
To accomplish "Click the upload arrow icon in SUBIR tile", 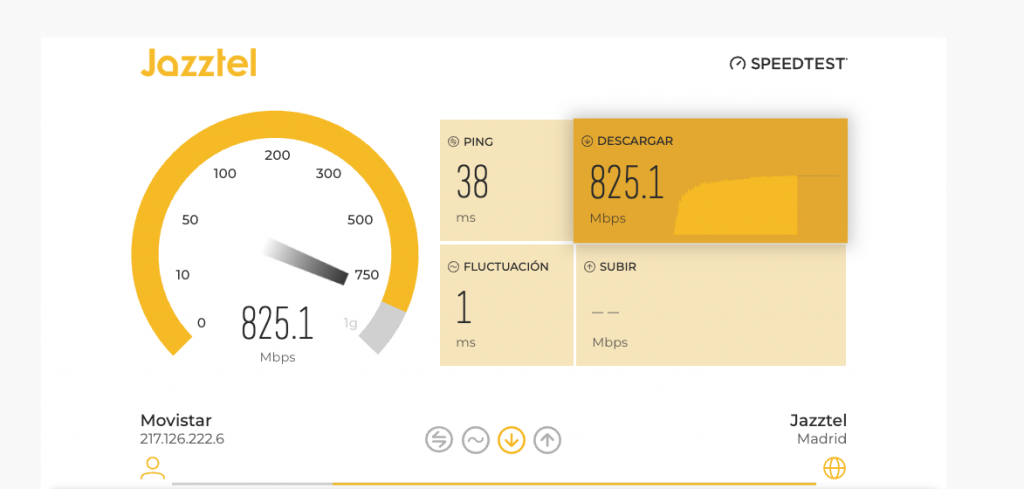I will 589,266.
